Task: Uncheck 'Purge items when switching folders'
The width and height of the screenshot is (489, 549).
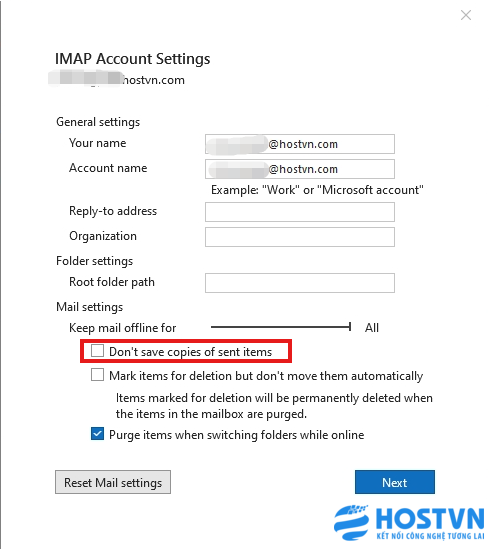Action: click(x=97, y=434)
